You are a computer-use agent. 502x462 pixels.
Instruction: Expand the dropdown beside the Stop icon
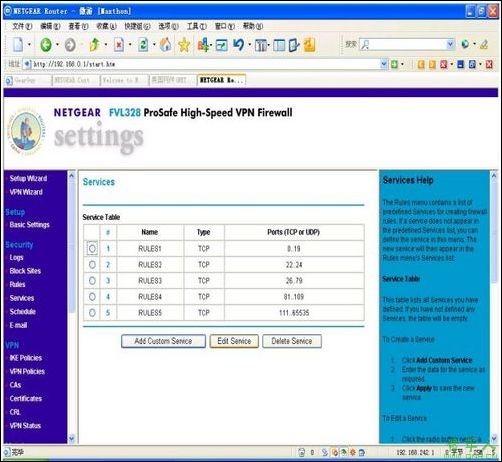click(130, 45)
